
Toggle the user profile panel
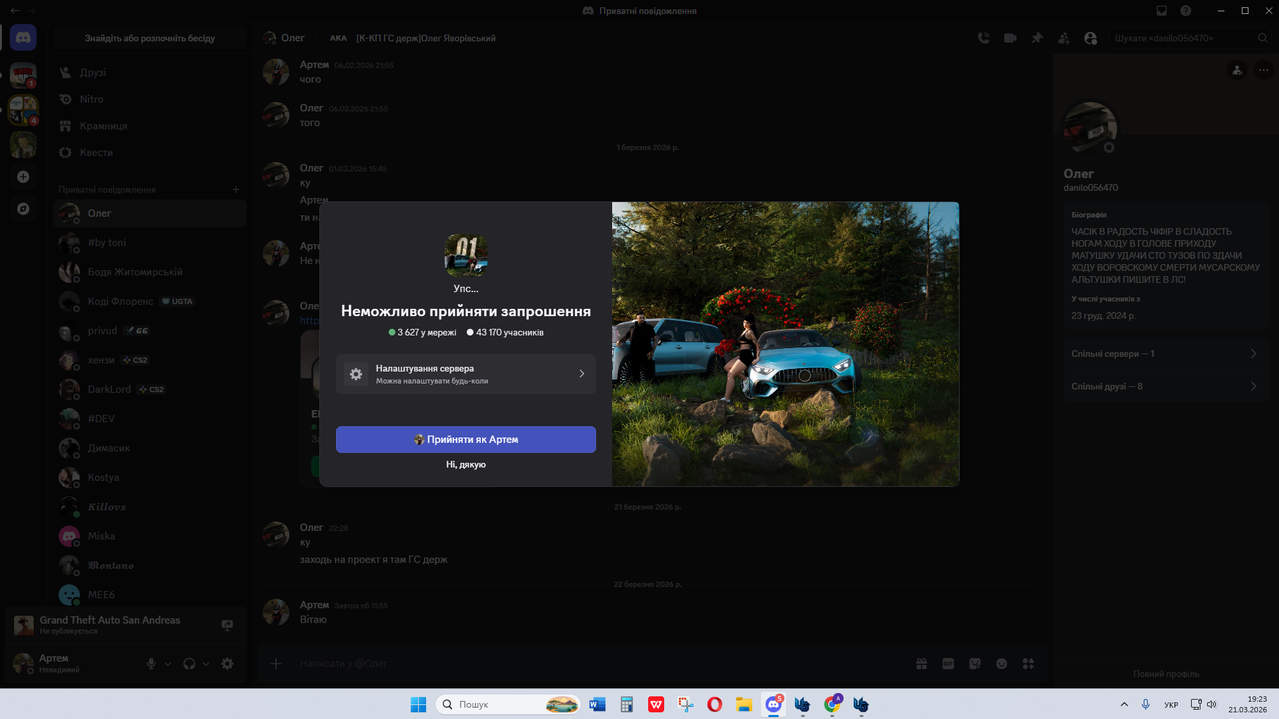pyautogui.click(x=1091, y=38)
